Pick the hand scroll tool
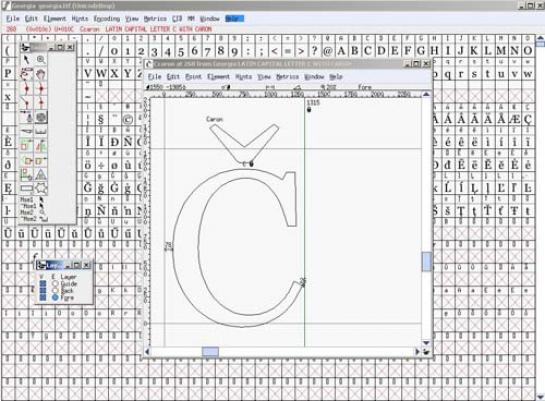The width and height of the screenshot is (545, 401). (41, 74)
